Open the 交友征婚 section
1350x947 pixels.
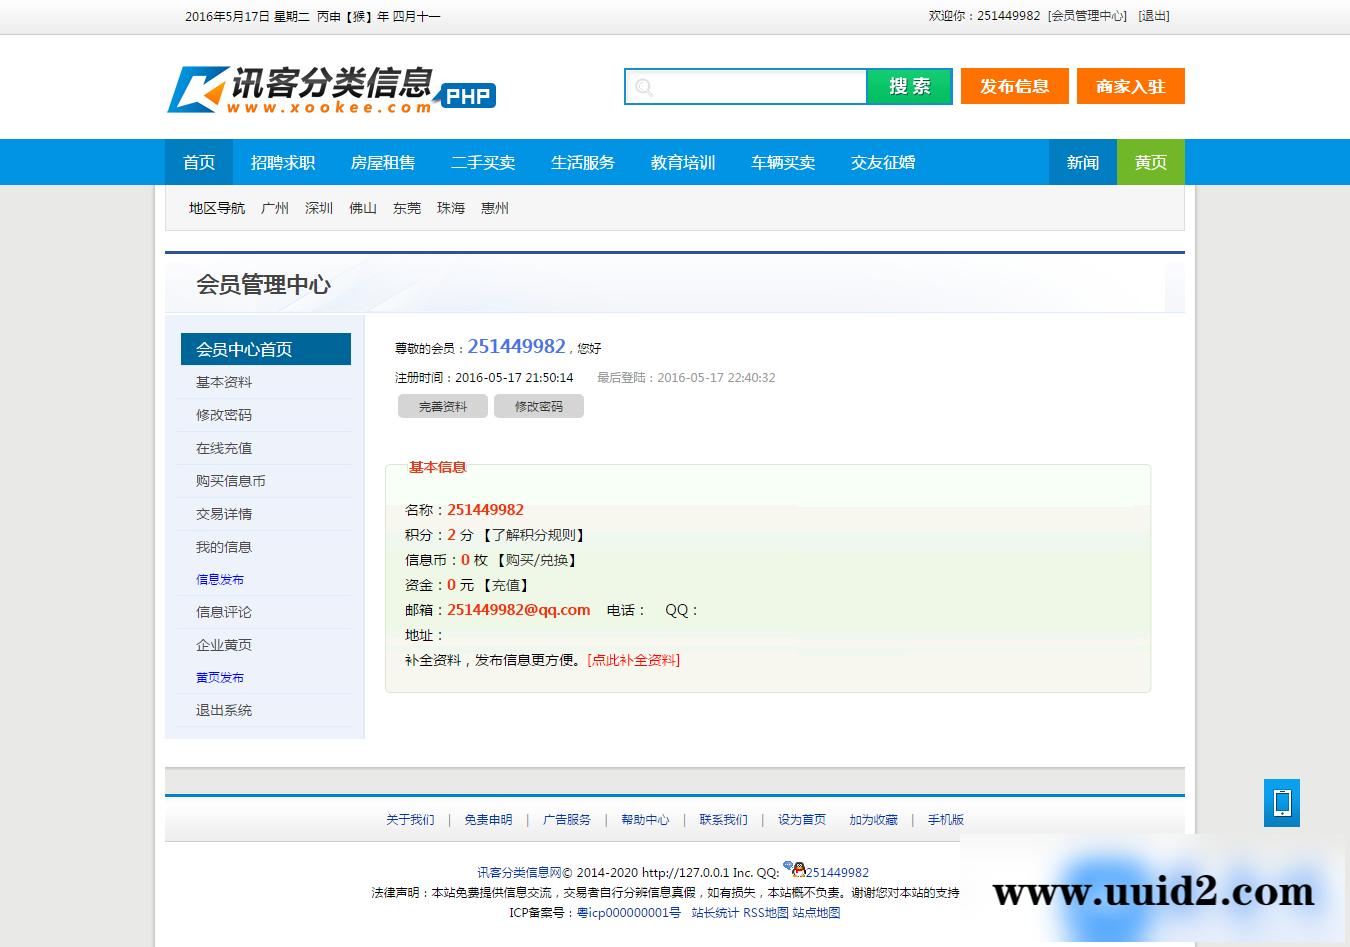pyautogui.click(x=882, y=162)
